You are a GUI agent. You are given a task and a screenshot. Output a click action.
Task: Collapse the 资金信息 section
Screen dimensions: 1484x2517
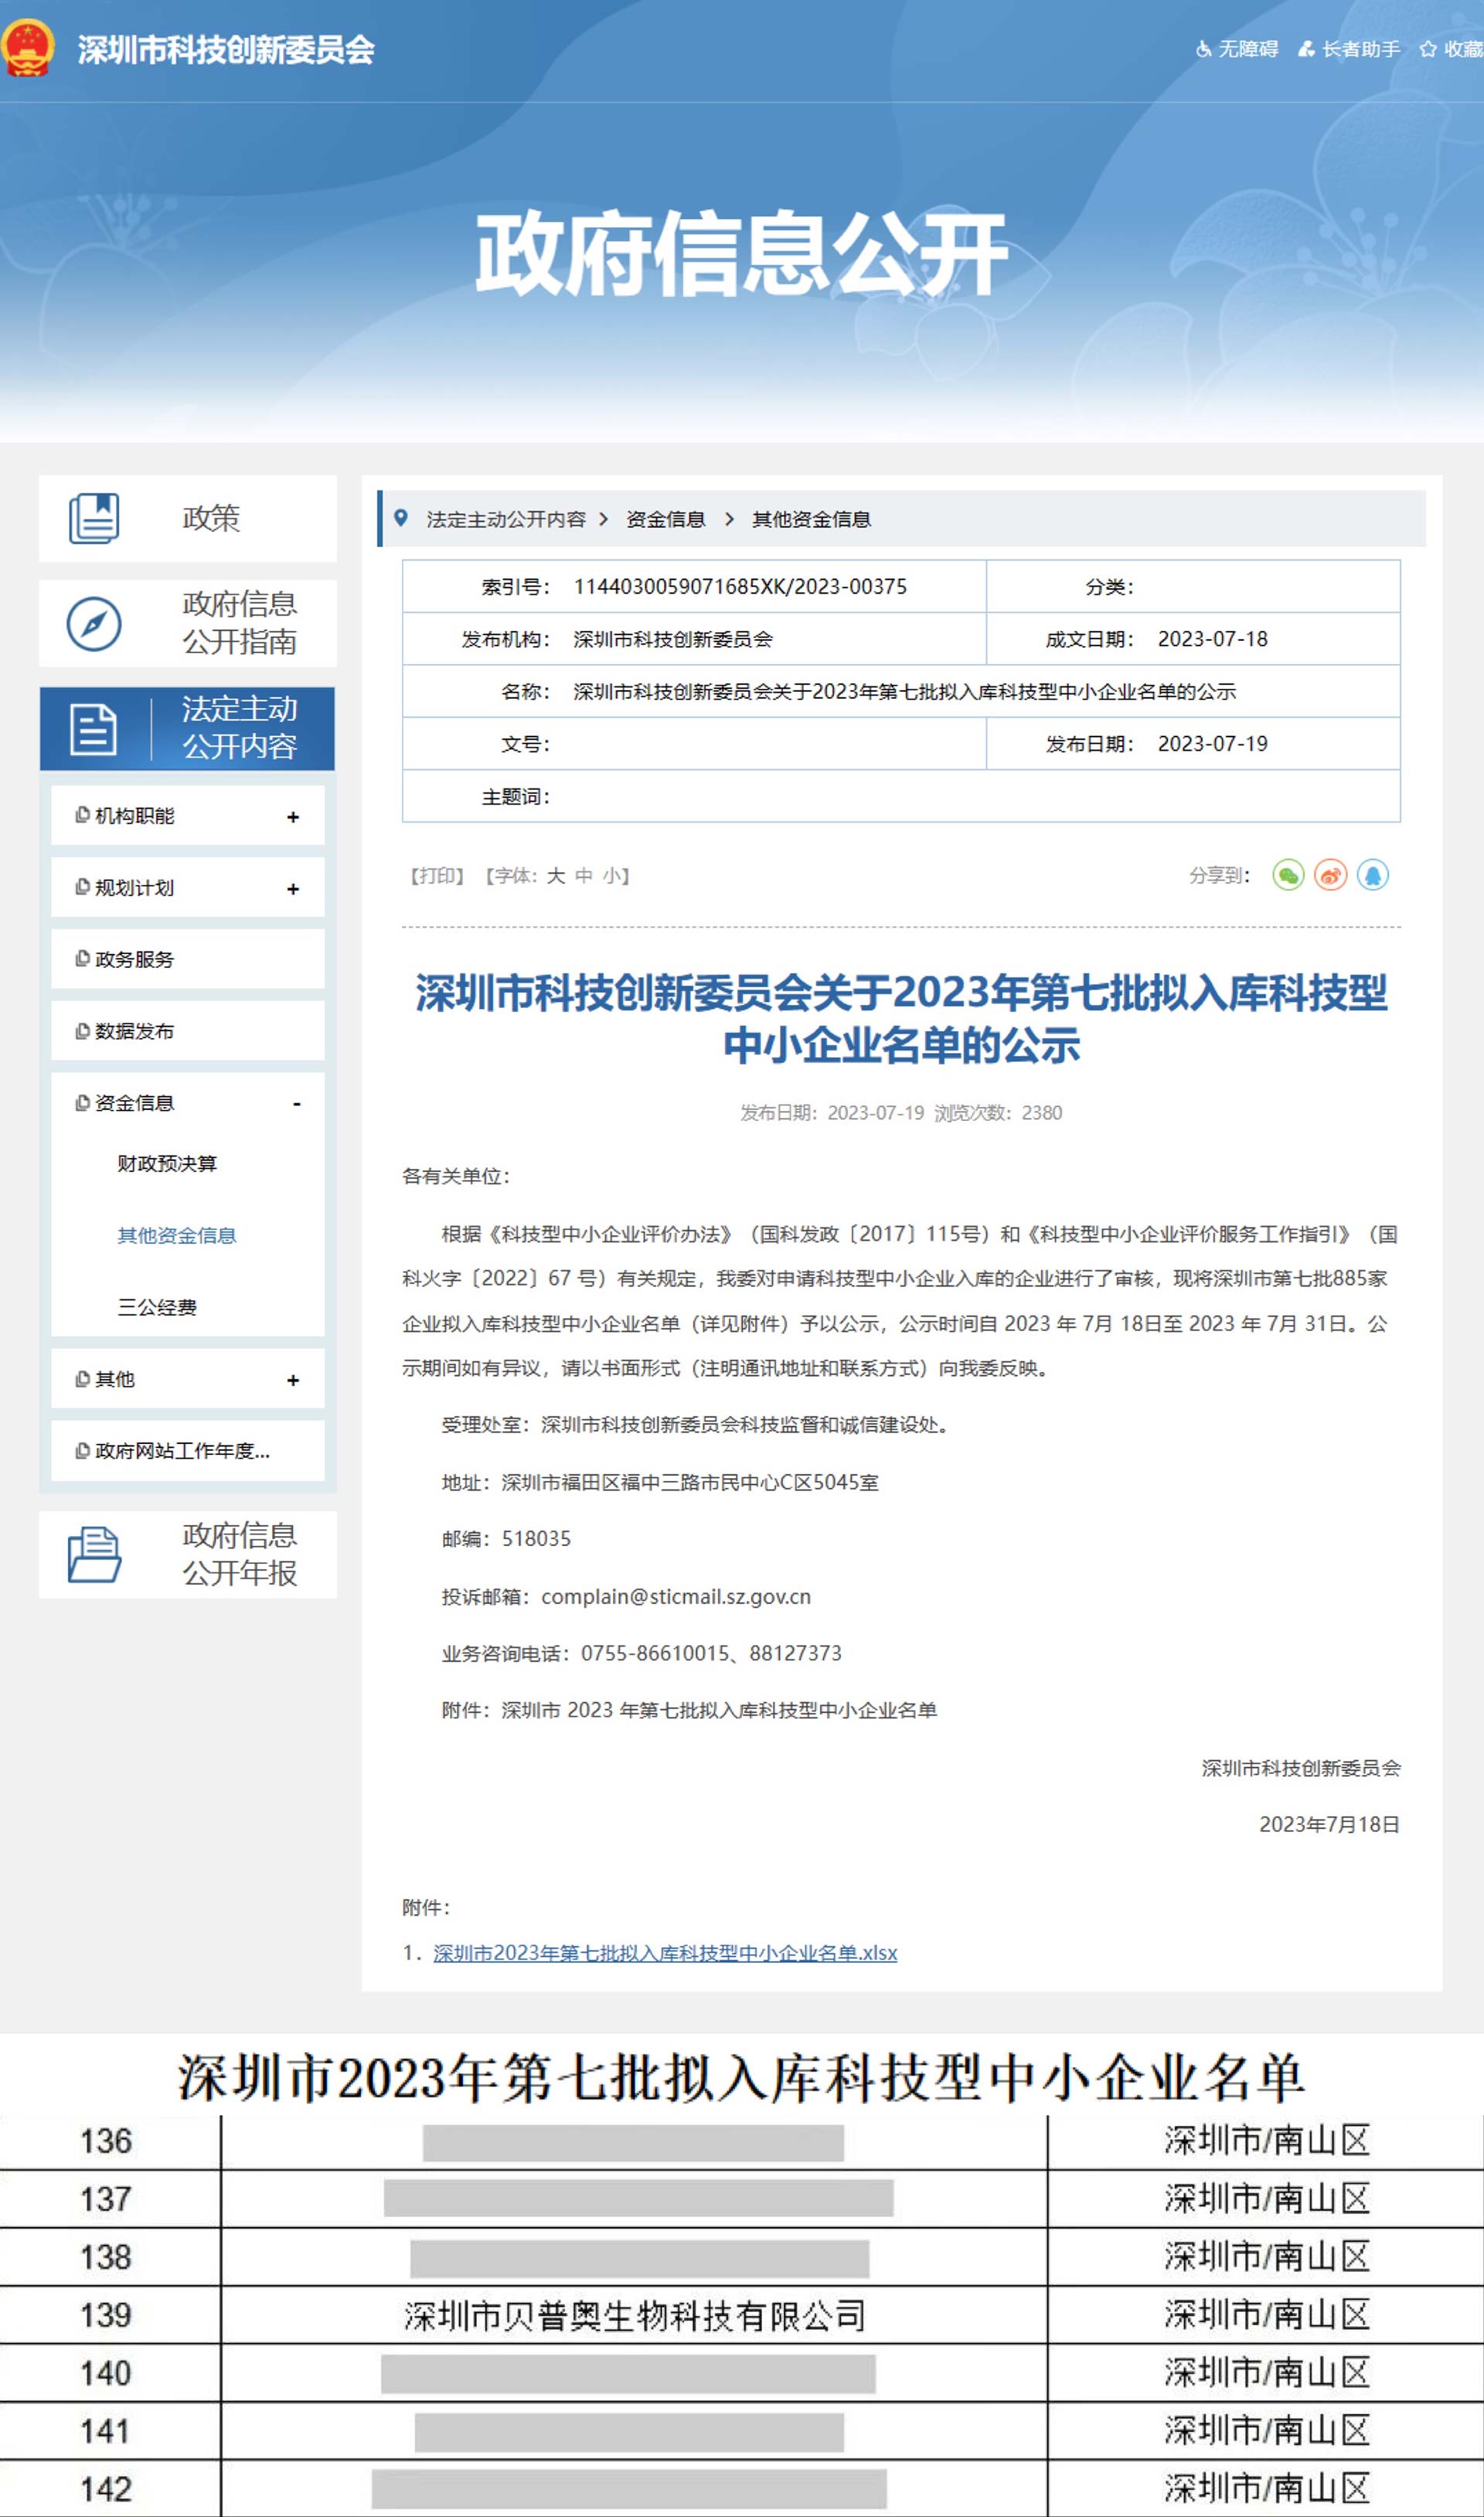tap(296, 1104)
